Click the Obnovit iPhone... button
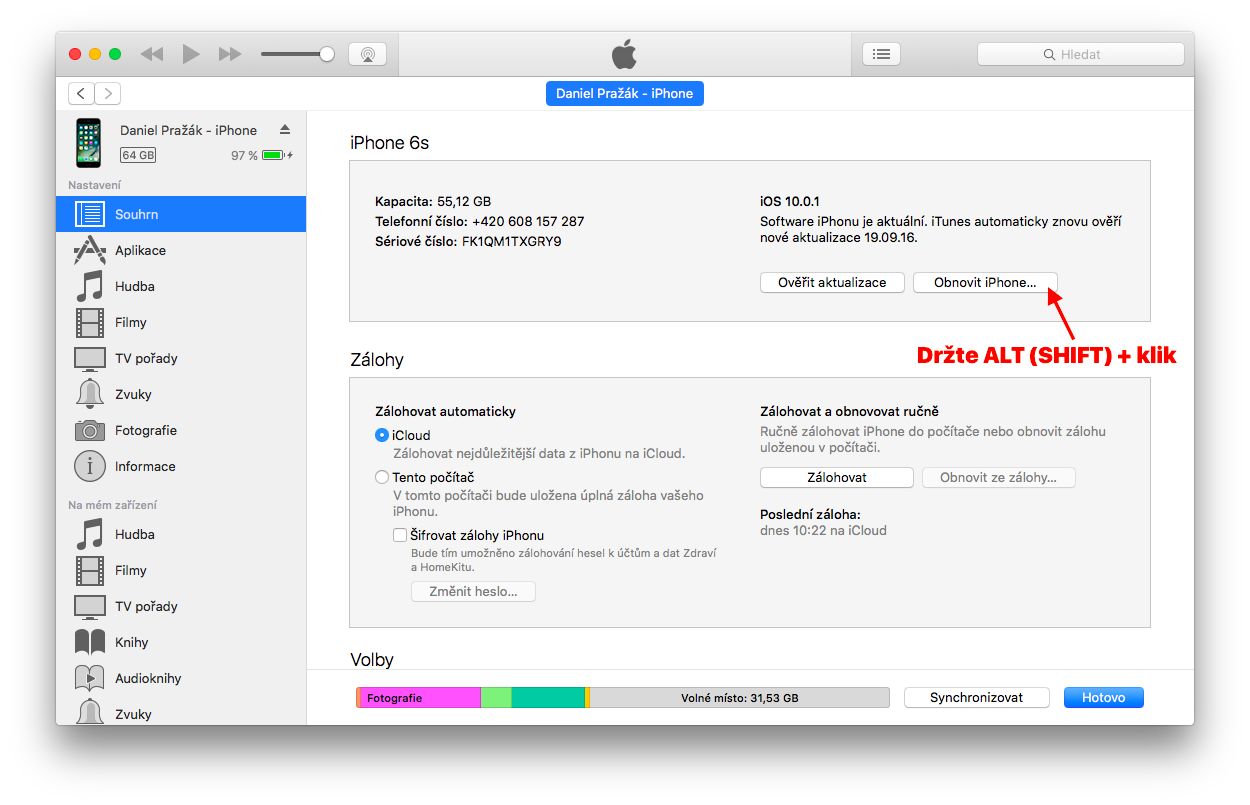Image resolution: width=1250 pixels, height=805 pixels. click(x=985, y=282)
